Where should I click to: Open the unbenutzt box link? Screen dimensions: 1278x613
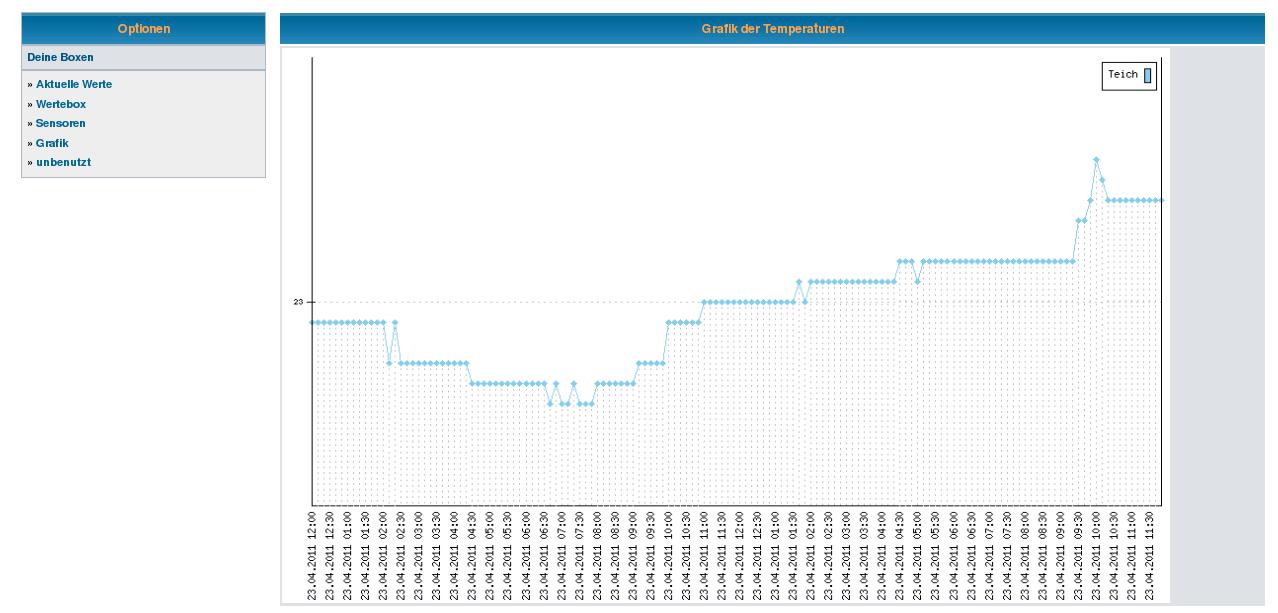coord(63,162)
